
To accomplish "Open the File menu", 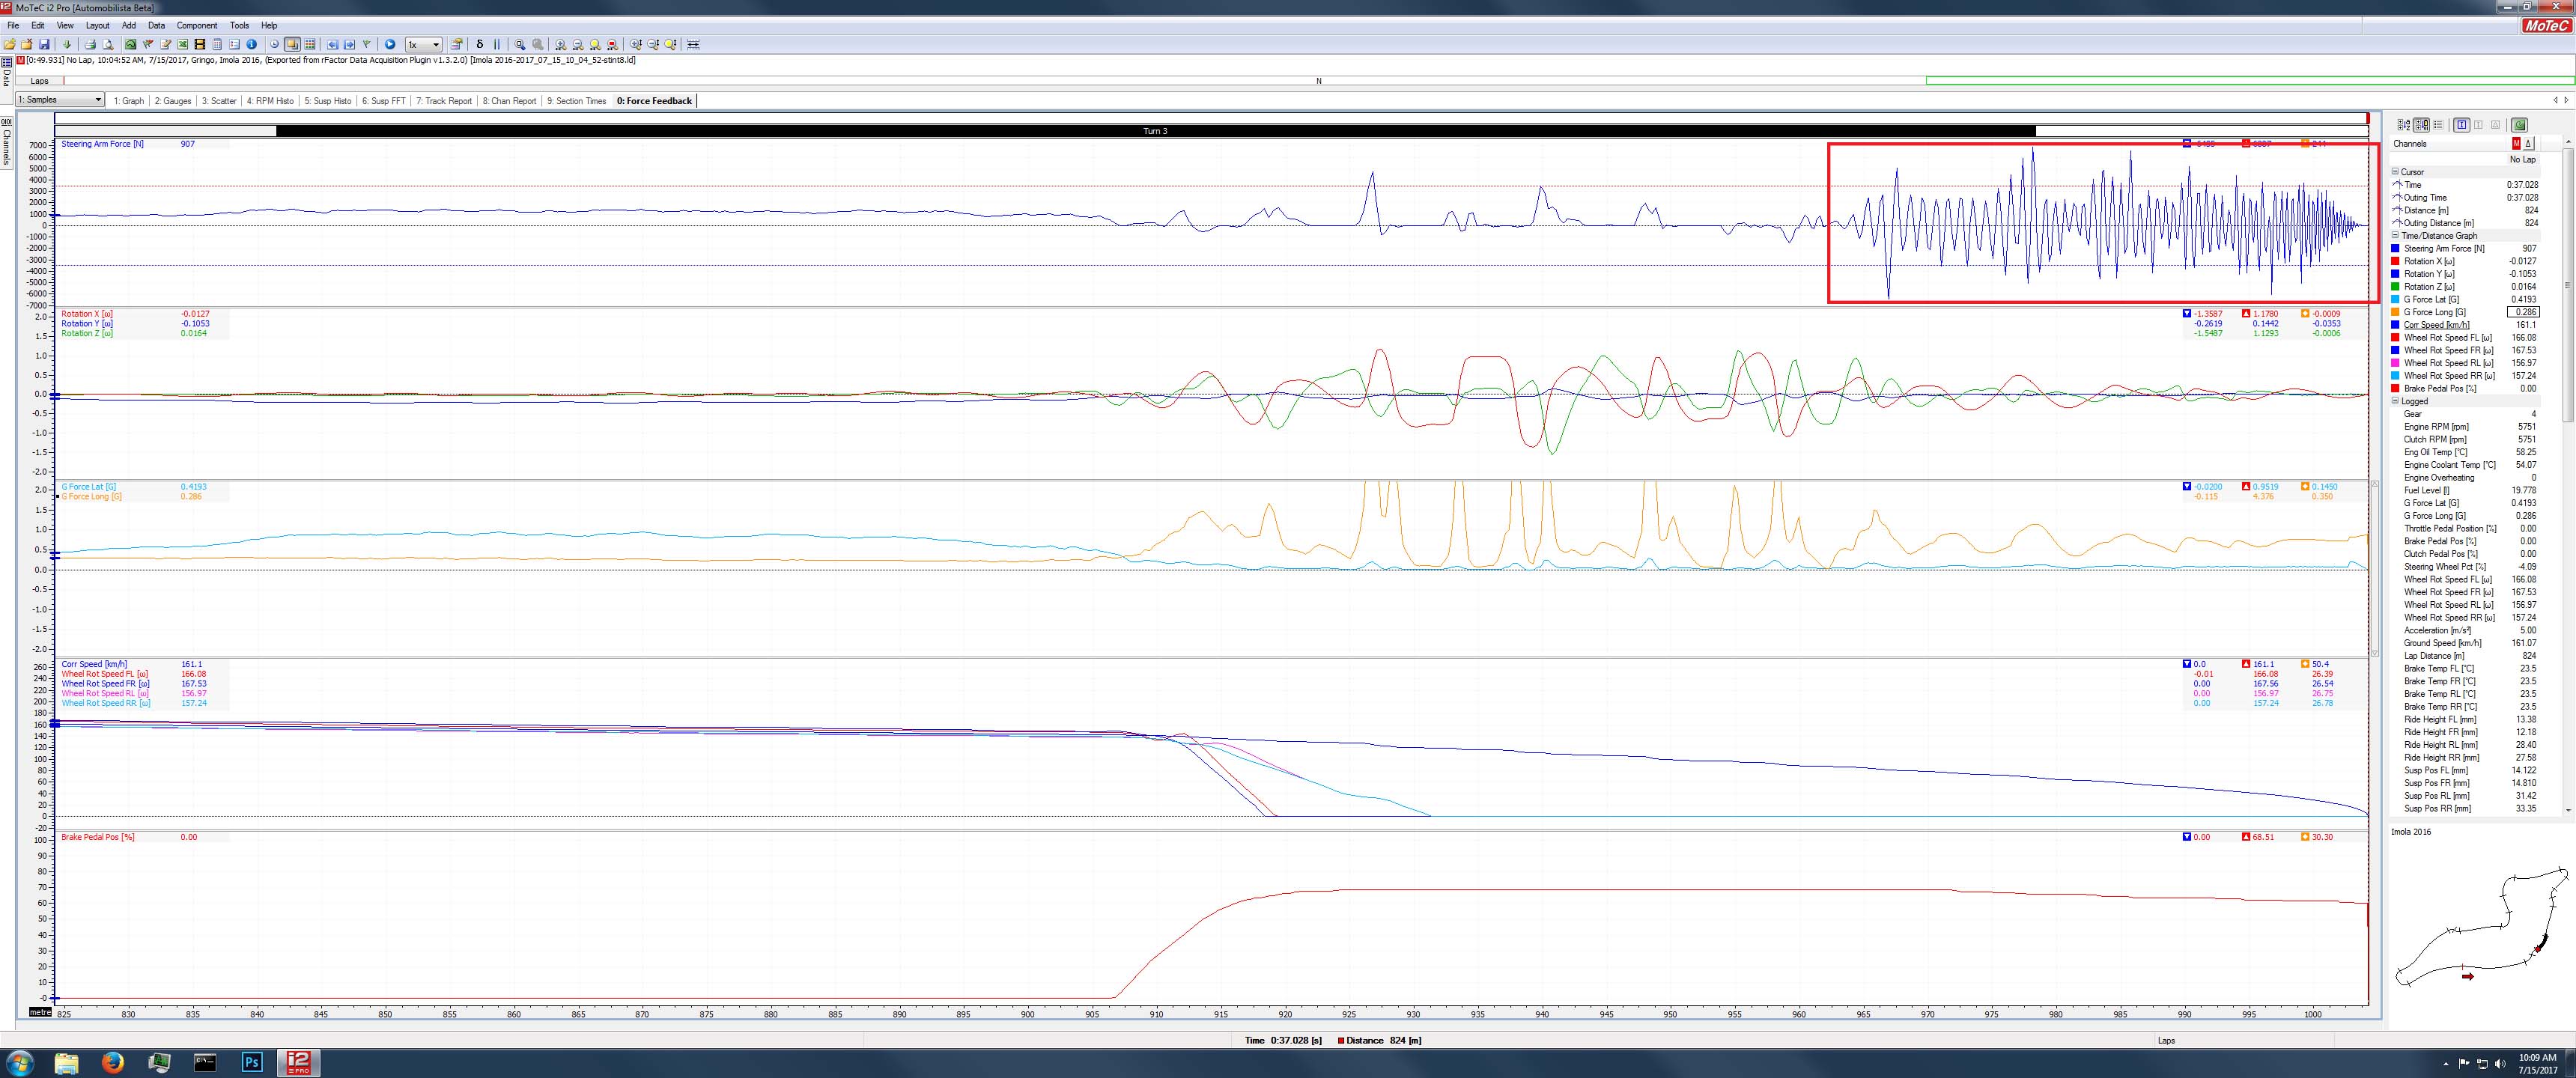I will (13, 25).
